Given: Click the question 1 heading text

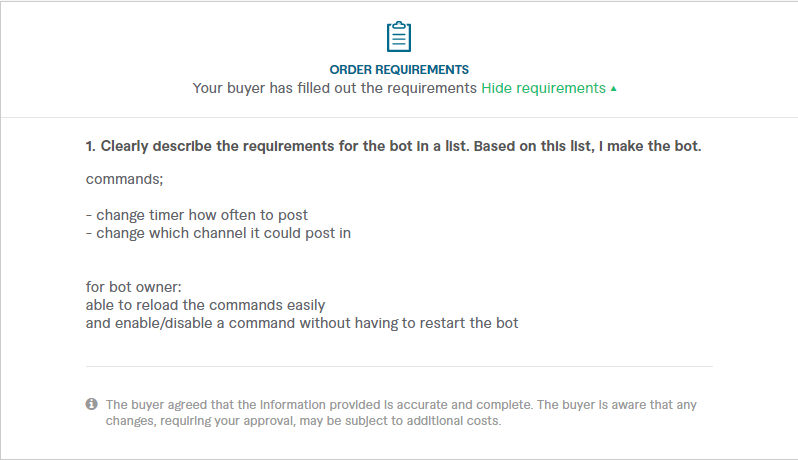Looking at the screenshot, I should [393, 147].
